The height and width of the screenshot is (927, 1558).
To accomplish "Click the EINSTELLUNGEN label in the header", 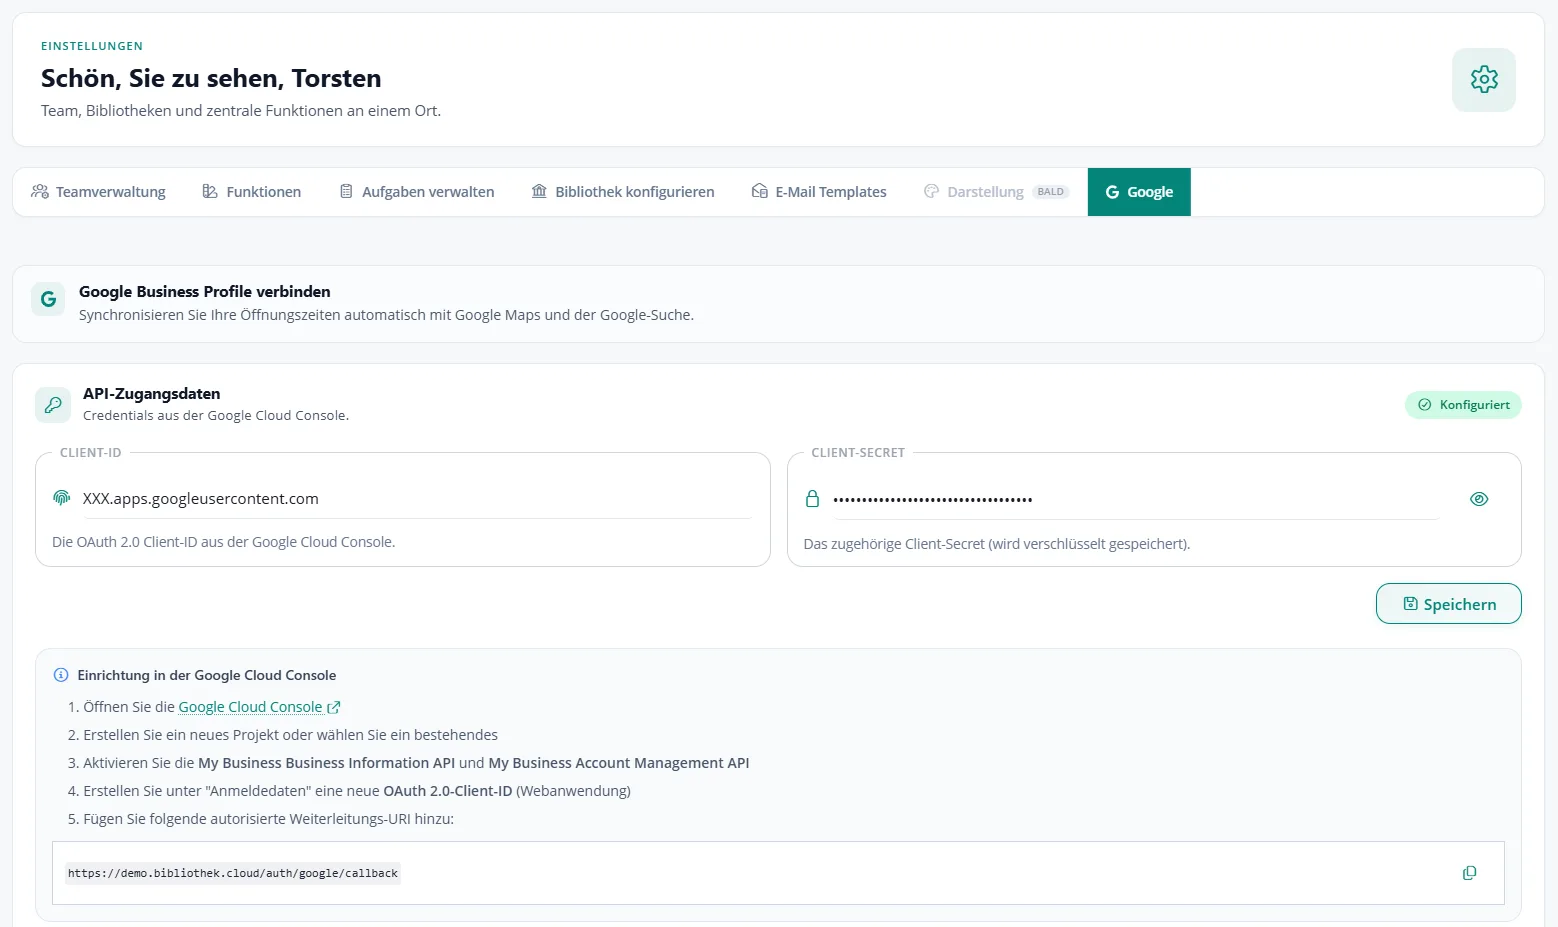I will 92,46.
